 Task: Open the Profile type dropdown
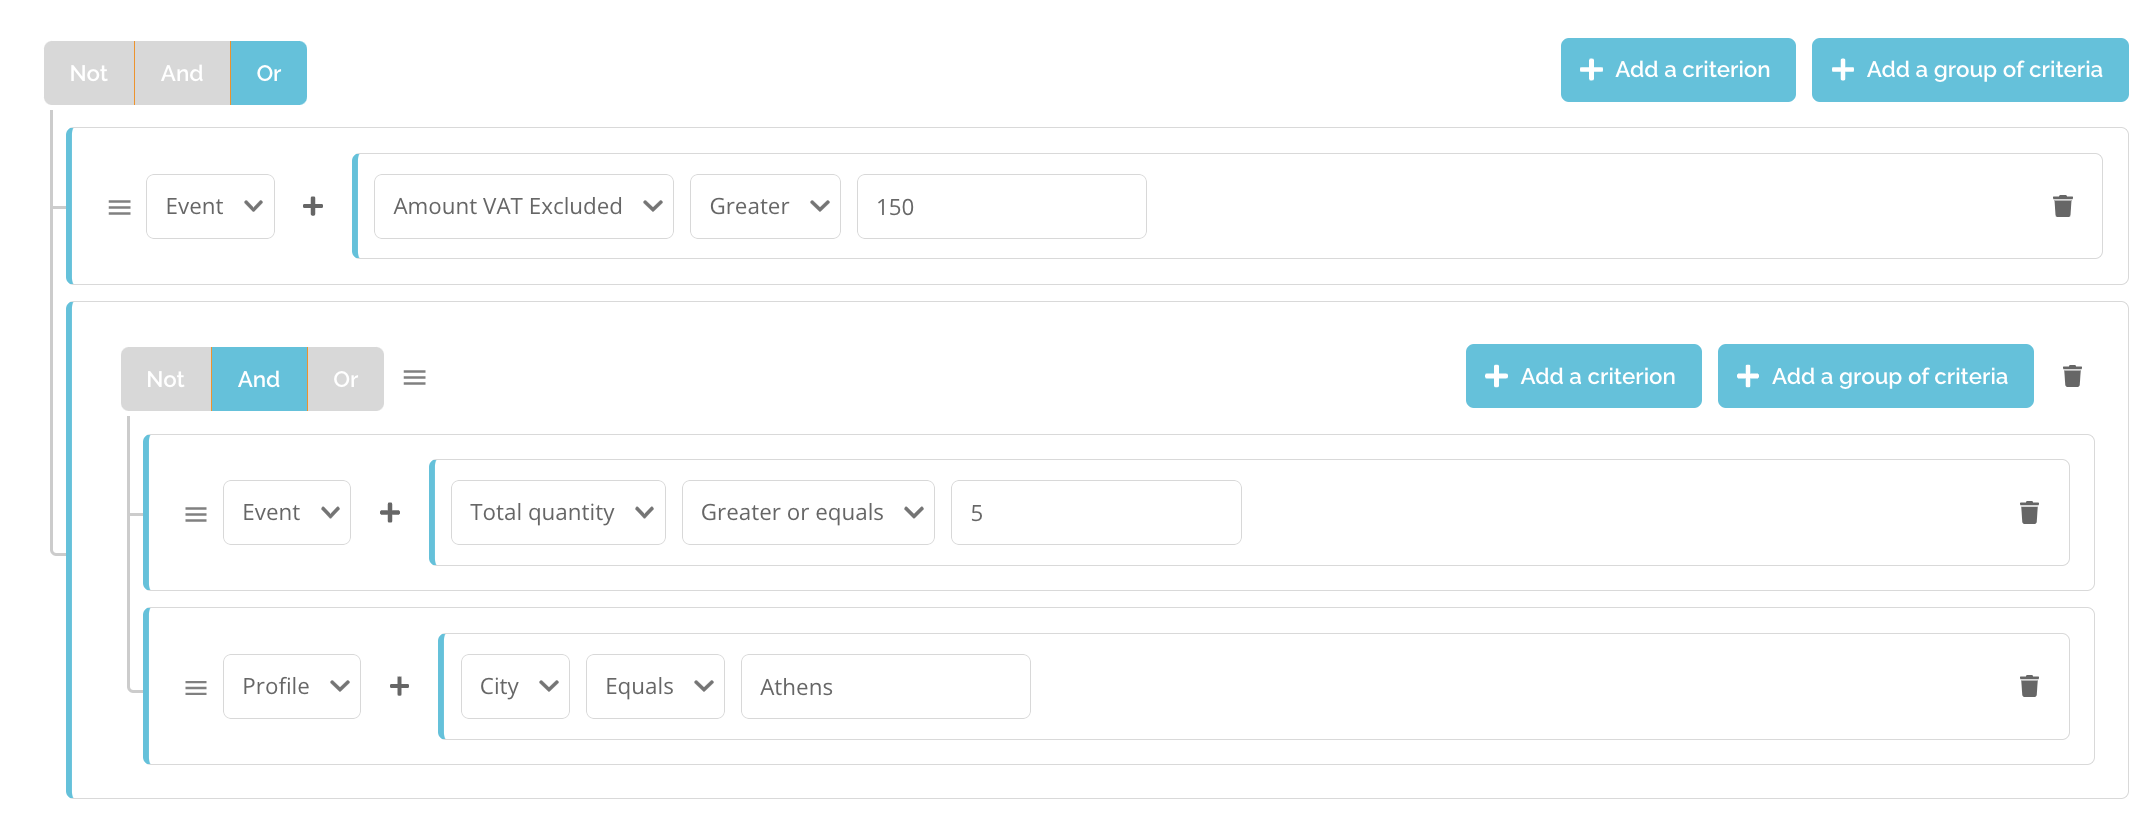292,686
